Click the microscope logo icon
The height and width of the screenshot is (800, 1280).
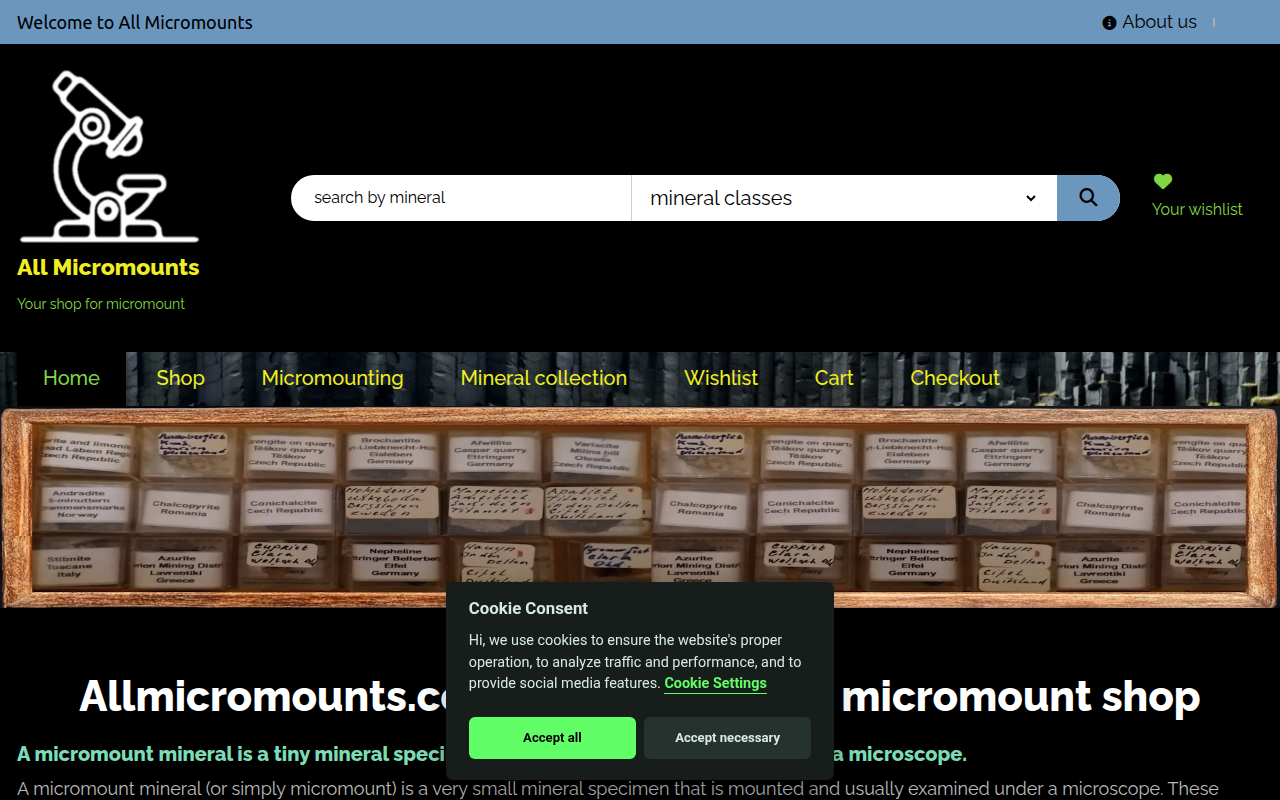pos(110,156)
